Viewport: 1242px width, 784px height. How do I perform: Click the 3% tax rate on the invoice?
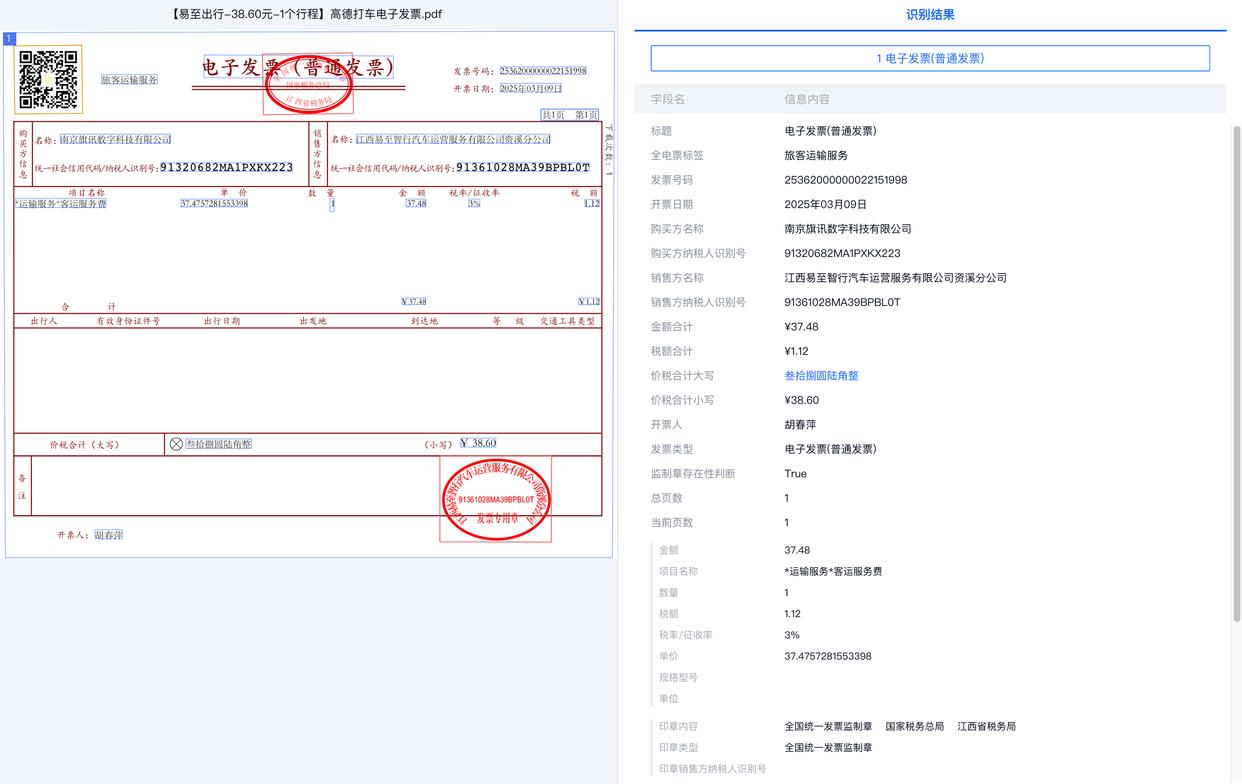click(x=474, y=203)
